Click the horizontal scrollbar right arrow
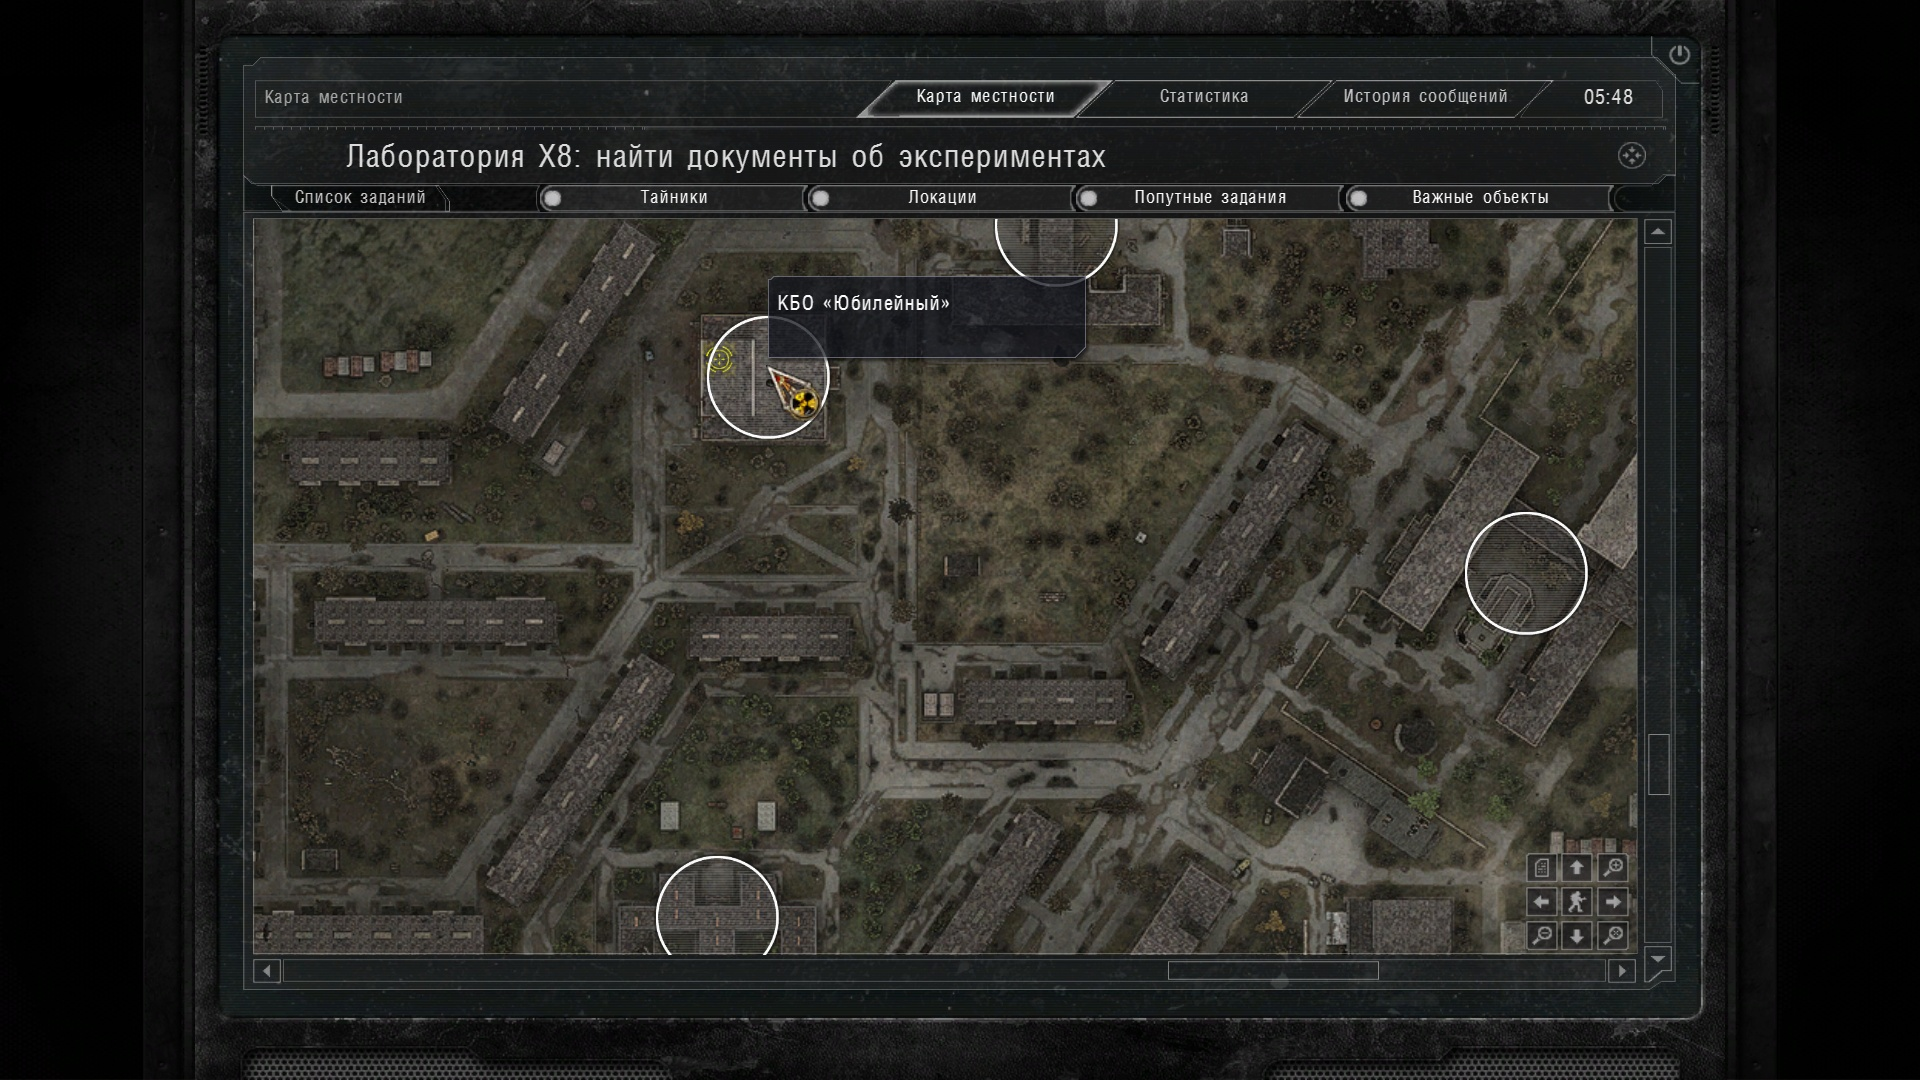Viewport: 1920px width, 1080px height. click(x=1621, y=971)
